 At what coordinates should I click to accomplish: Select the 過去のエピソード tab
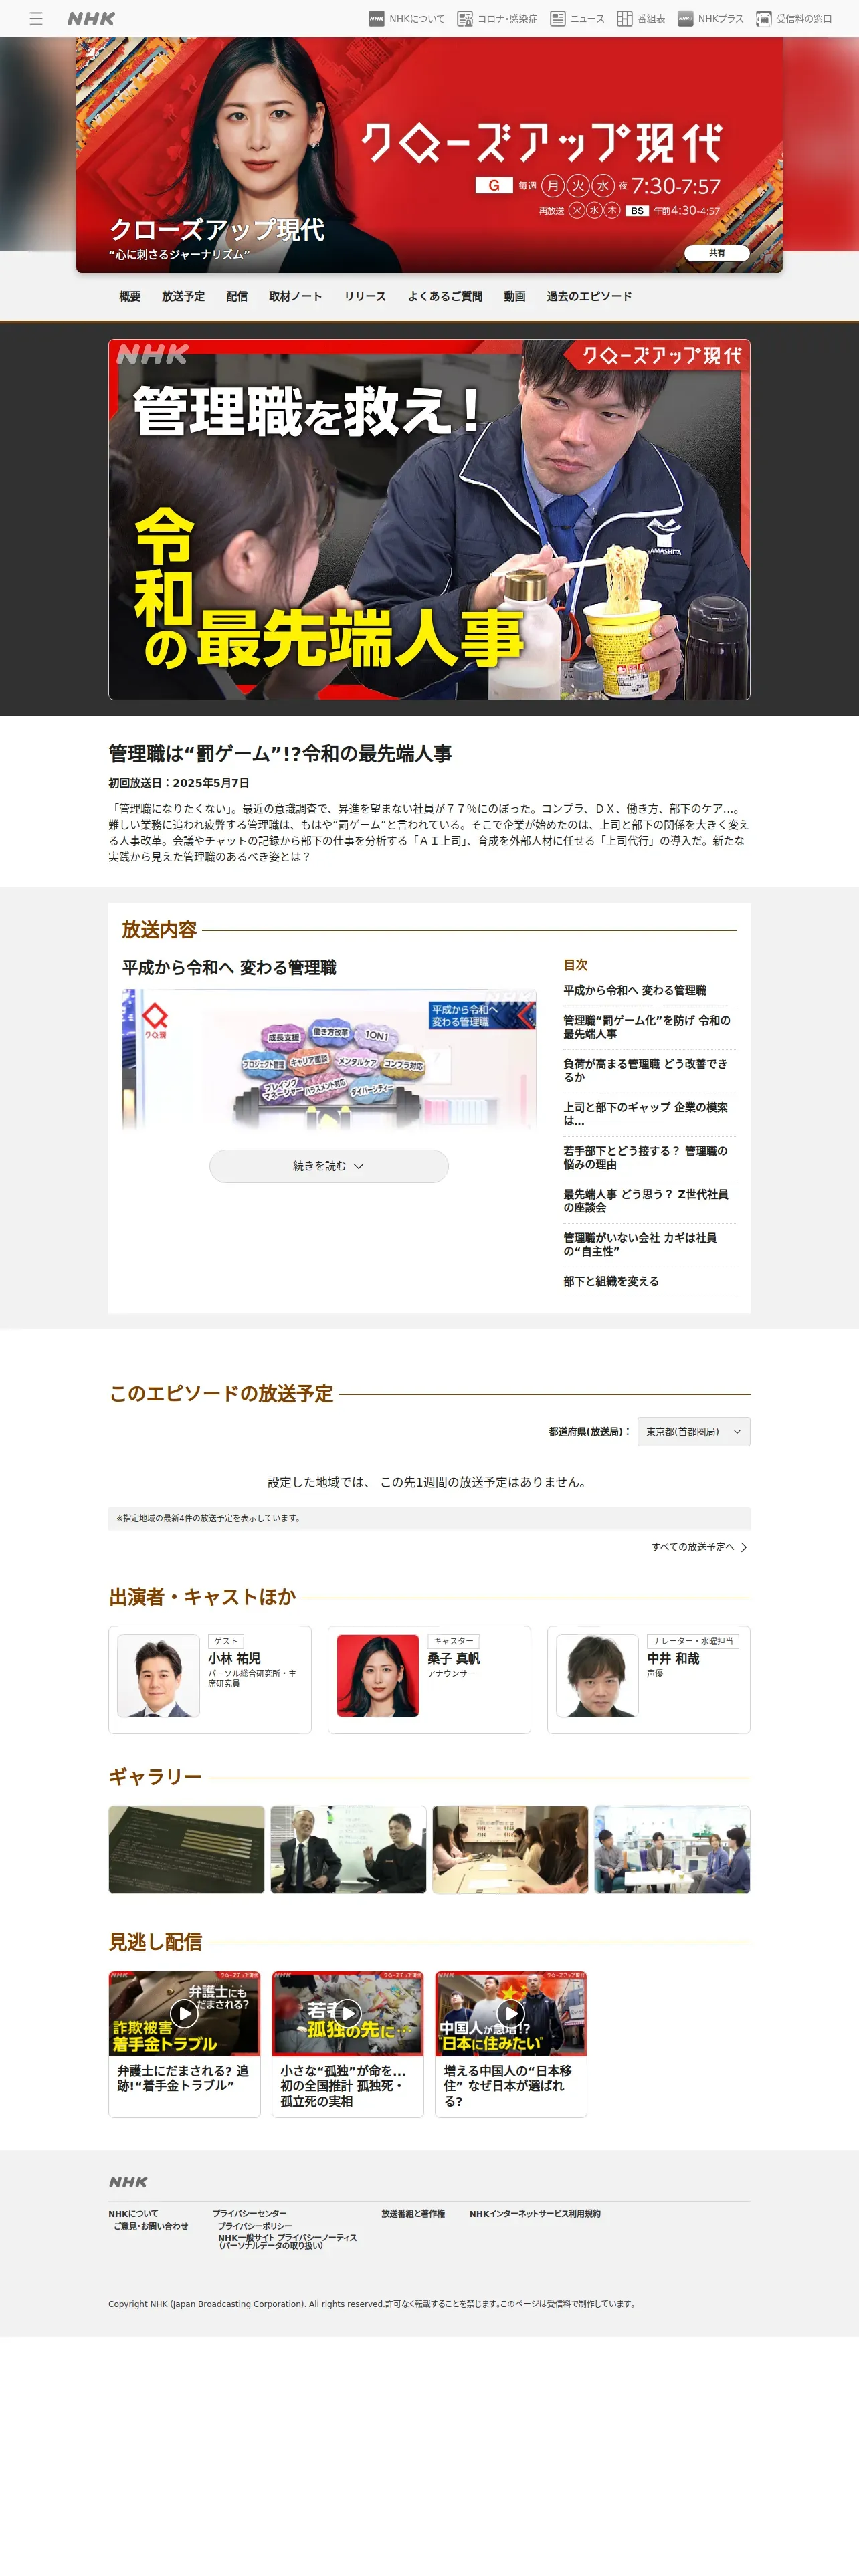(589, 296)
